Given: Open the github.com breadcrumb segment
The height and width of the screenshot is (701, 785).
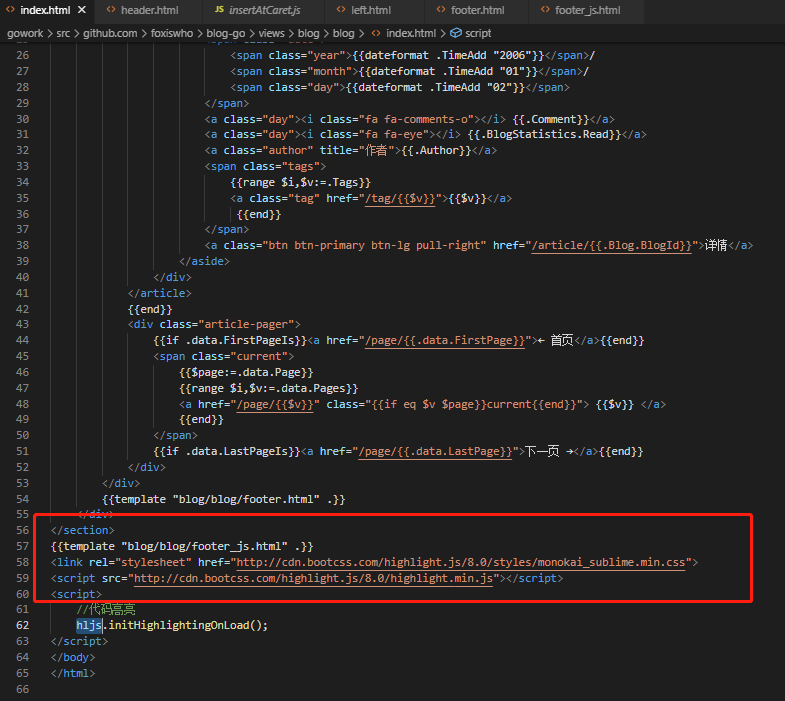Looking at the screenshot, I should tap(110, 33).
